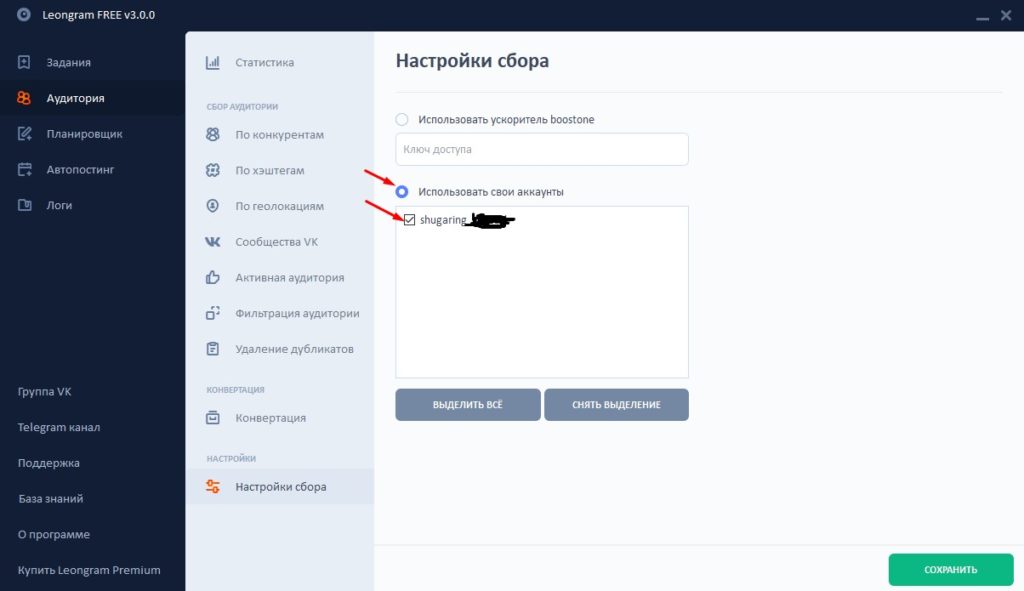The height and width of the screenshot is (591, 1024).
Task: Open the О программе link
Action: pos(54,534)
